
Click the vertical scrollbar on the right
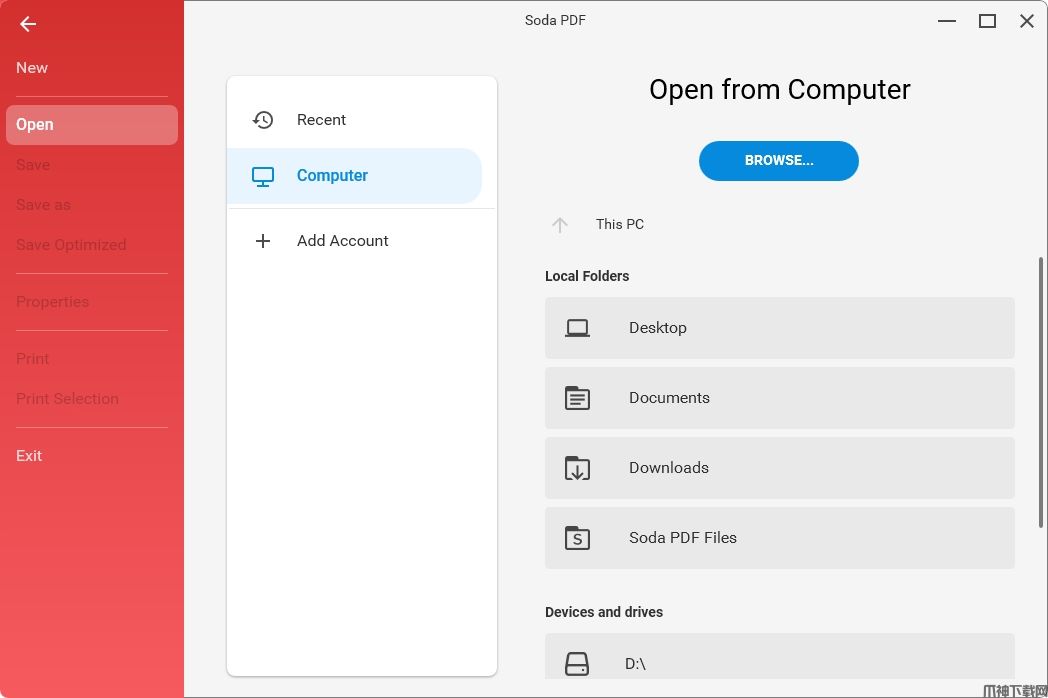click(1041, 392)
